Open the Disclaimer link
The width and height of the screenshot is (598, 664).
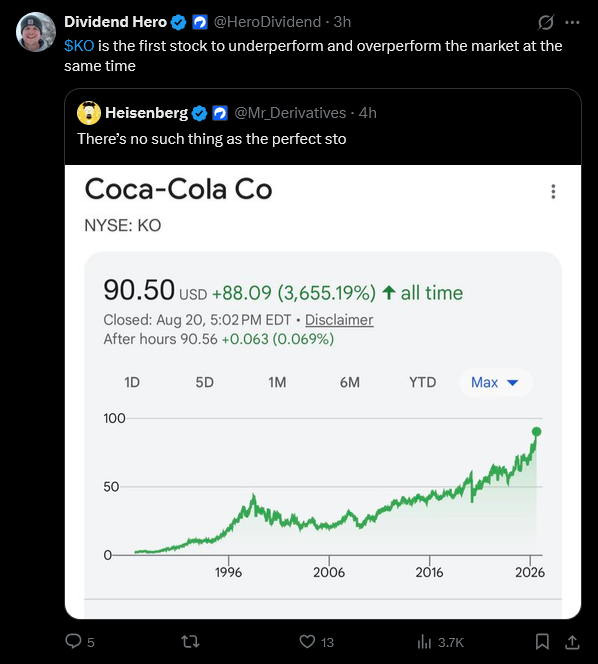[x=339, y=320]
